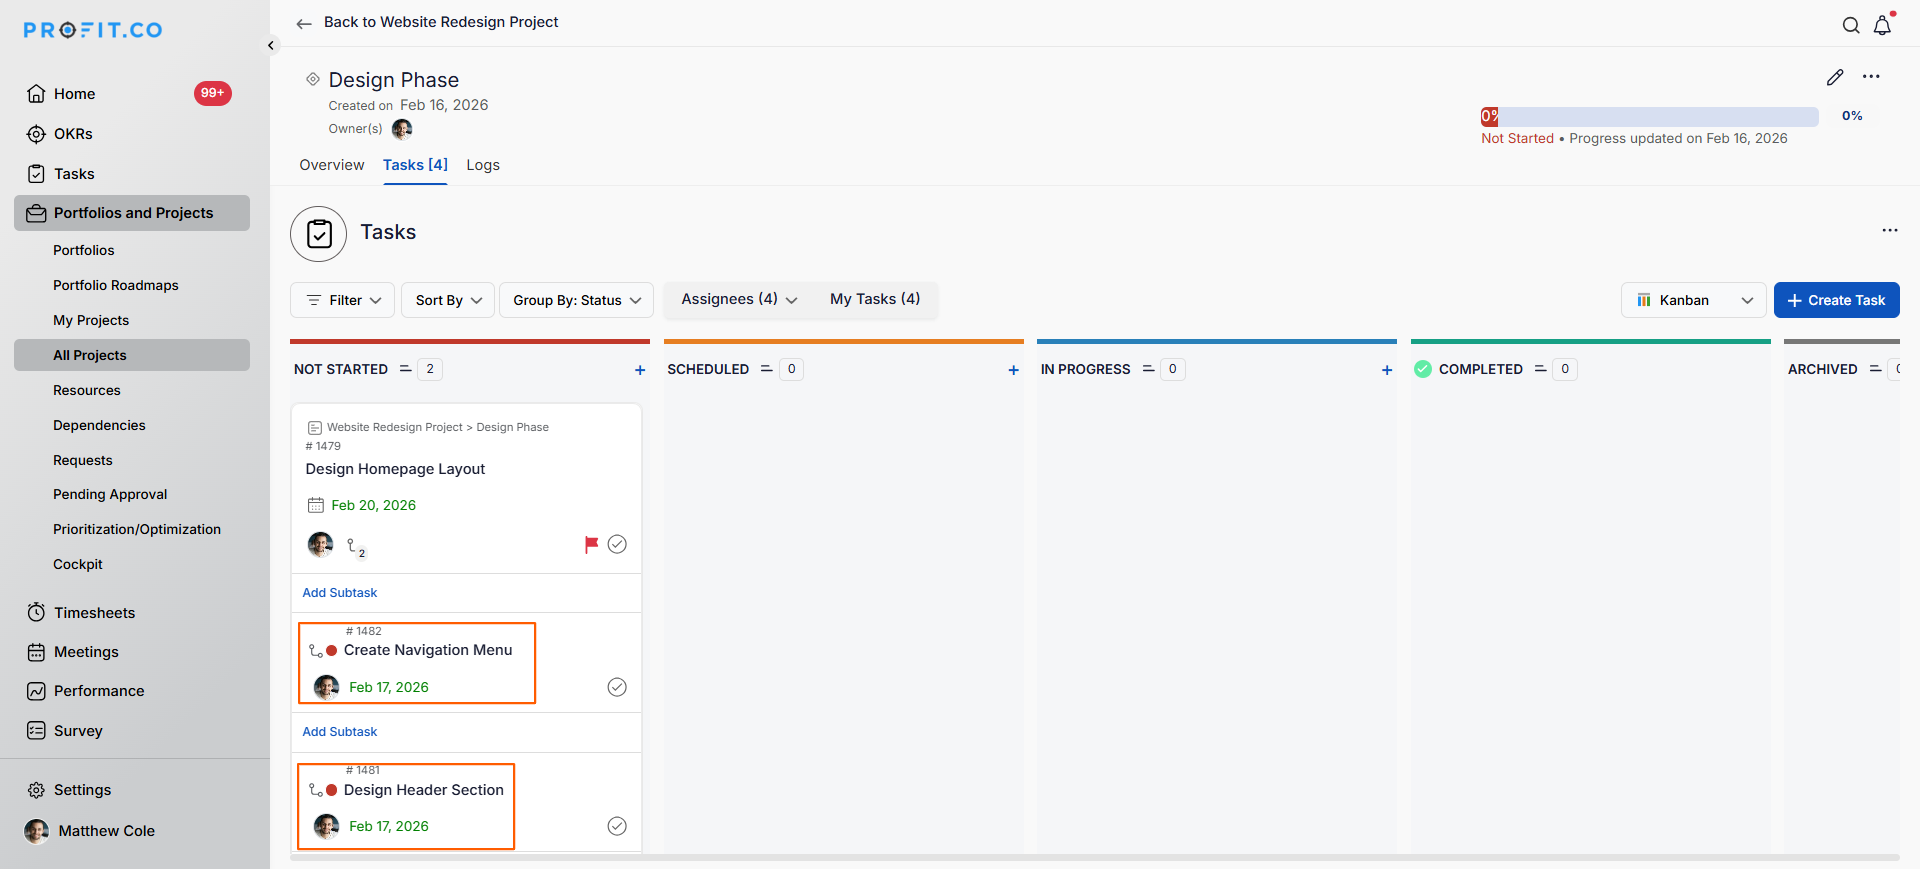
Task: Open the Design Header Section task title
Action: tap(424, 790)
